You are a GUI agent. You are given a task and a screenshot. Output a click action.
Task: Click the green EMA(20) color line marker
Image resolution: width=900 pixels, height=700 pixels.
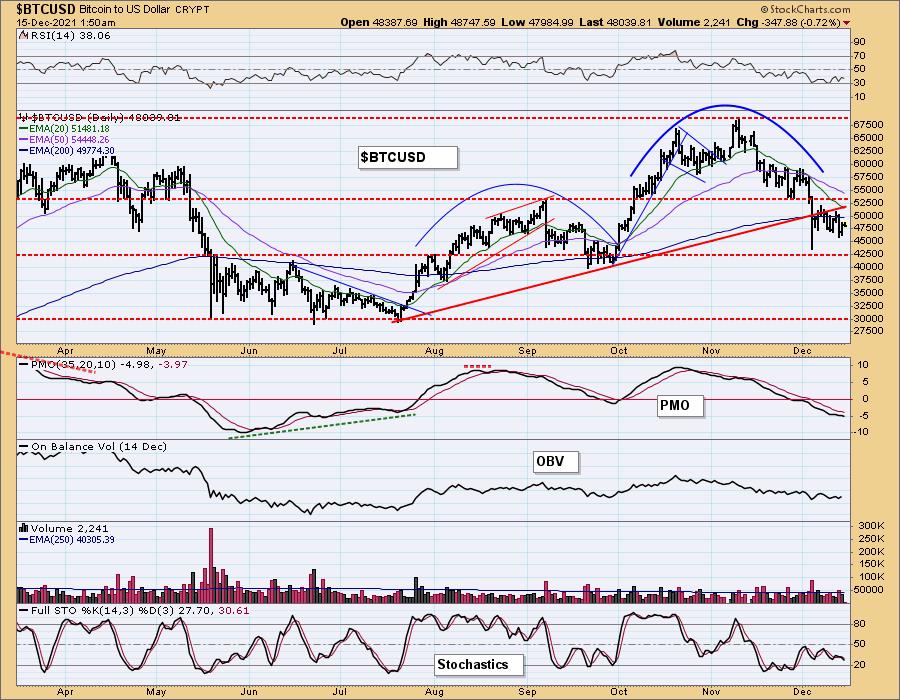coord(24,129)
